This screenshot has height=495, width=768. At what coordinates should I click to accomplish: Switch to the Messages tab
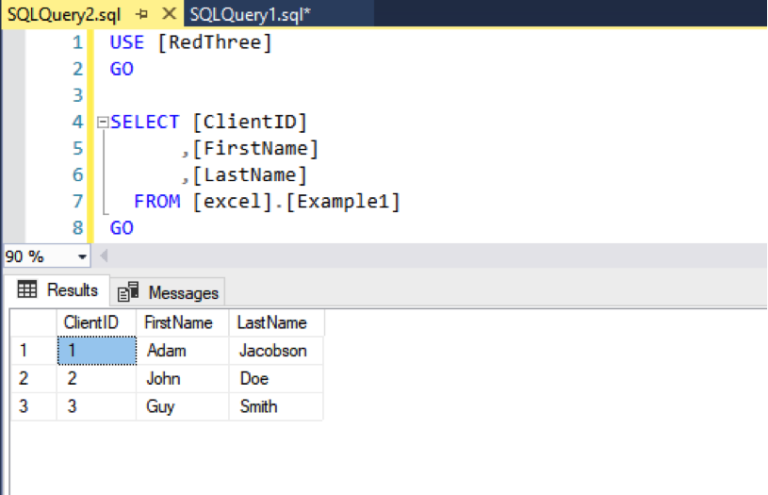[x=168, y=293]
